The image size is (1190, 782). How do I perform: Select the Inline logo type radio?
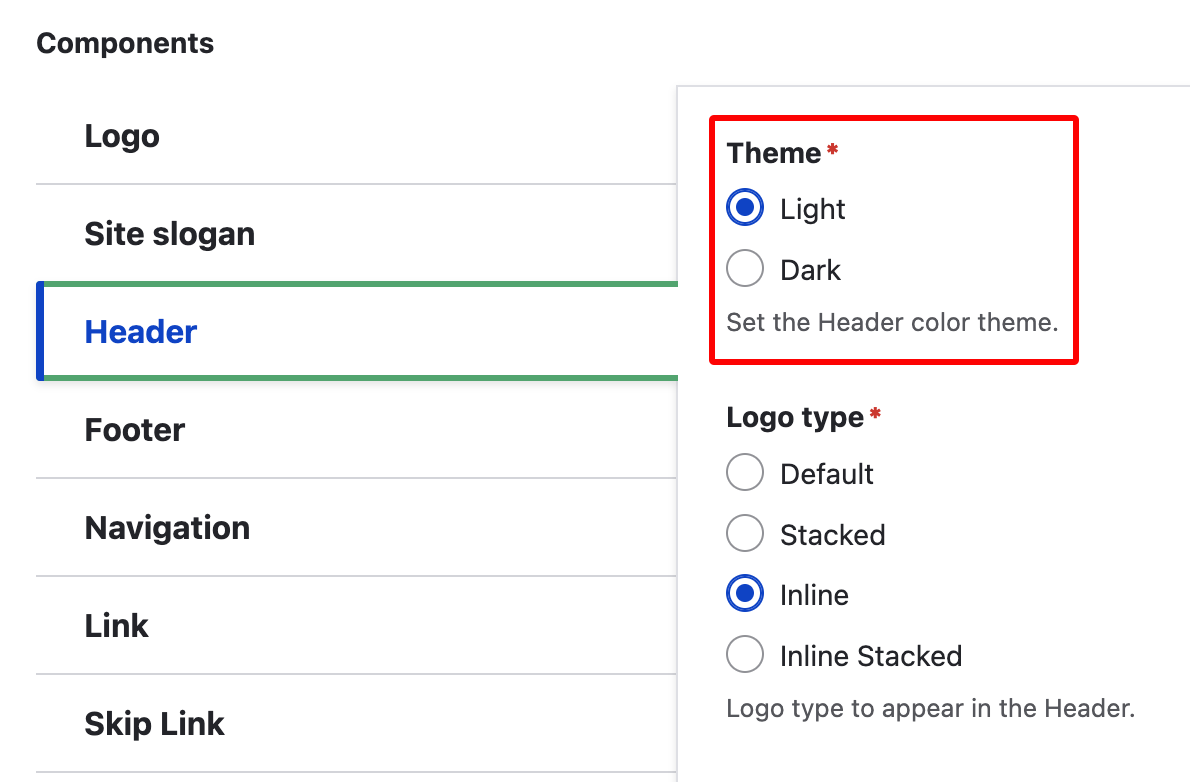(745, 595)
